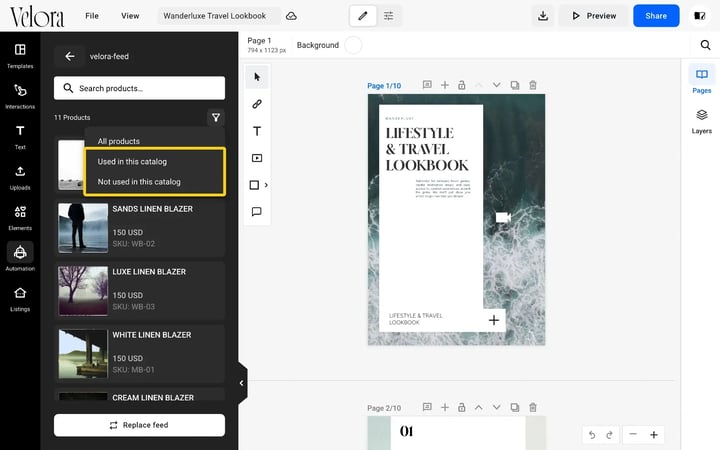Expand the shape tool options arrow
The height and width of the screenshot is (450, 720).
point(266,185)
